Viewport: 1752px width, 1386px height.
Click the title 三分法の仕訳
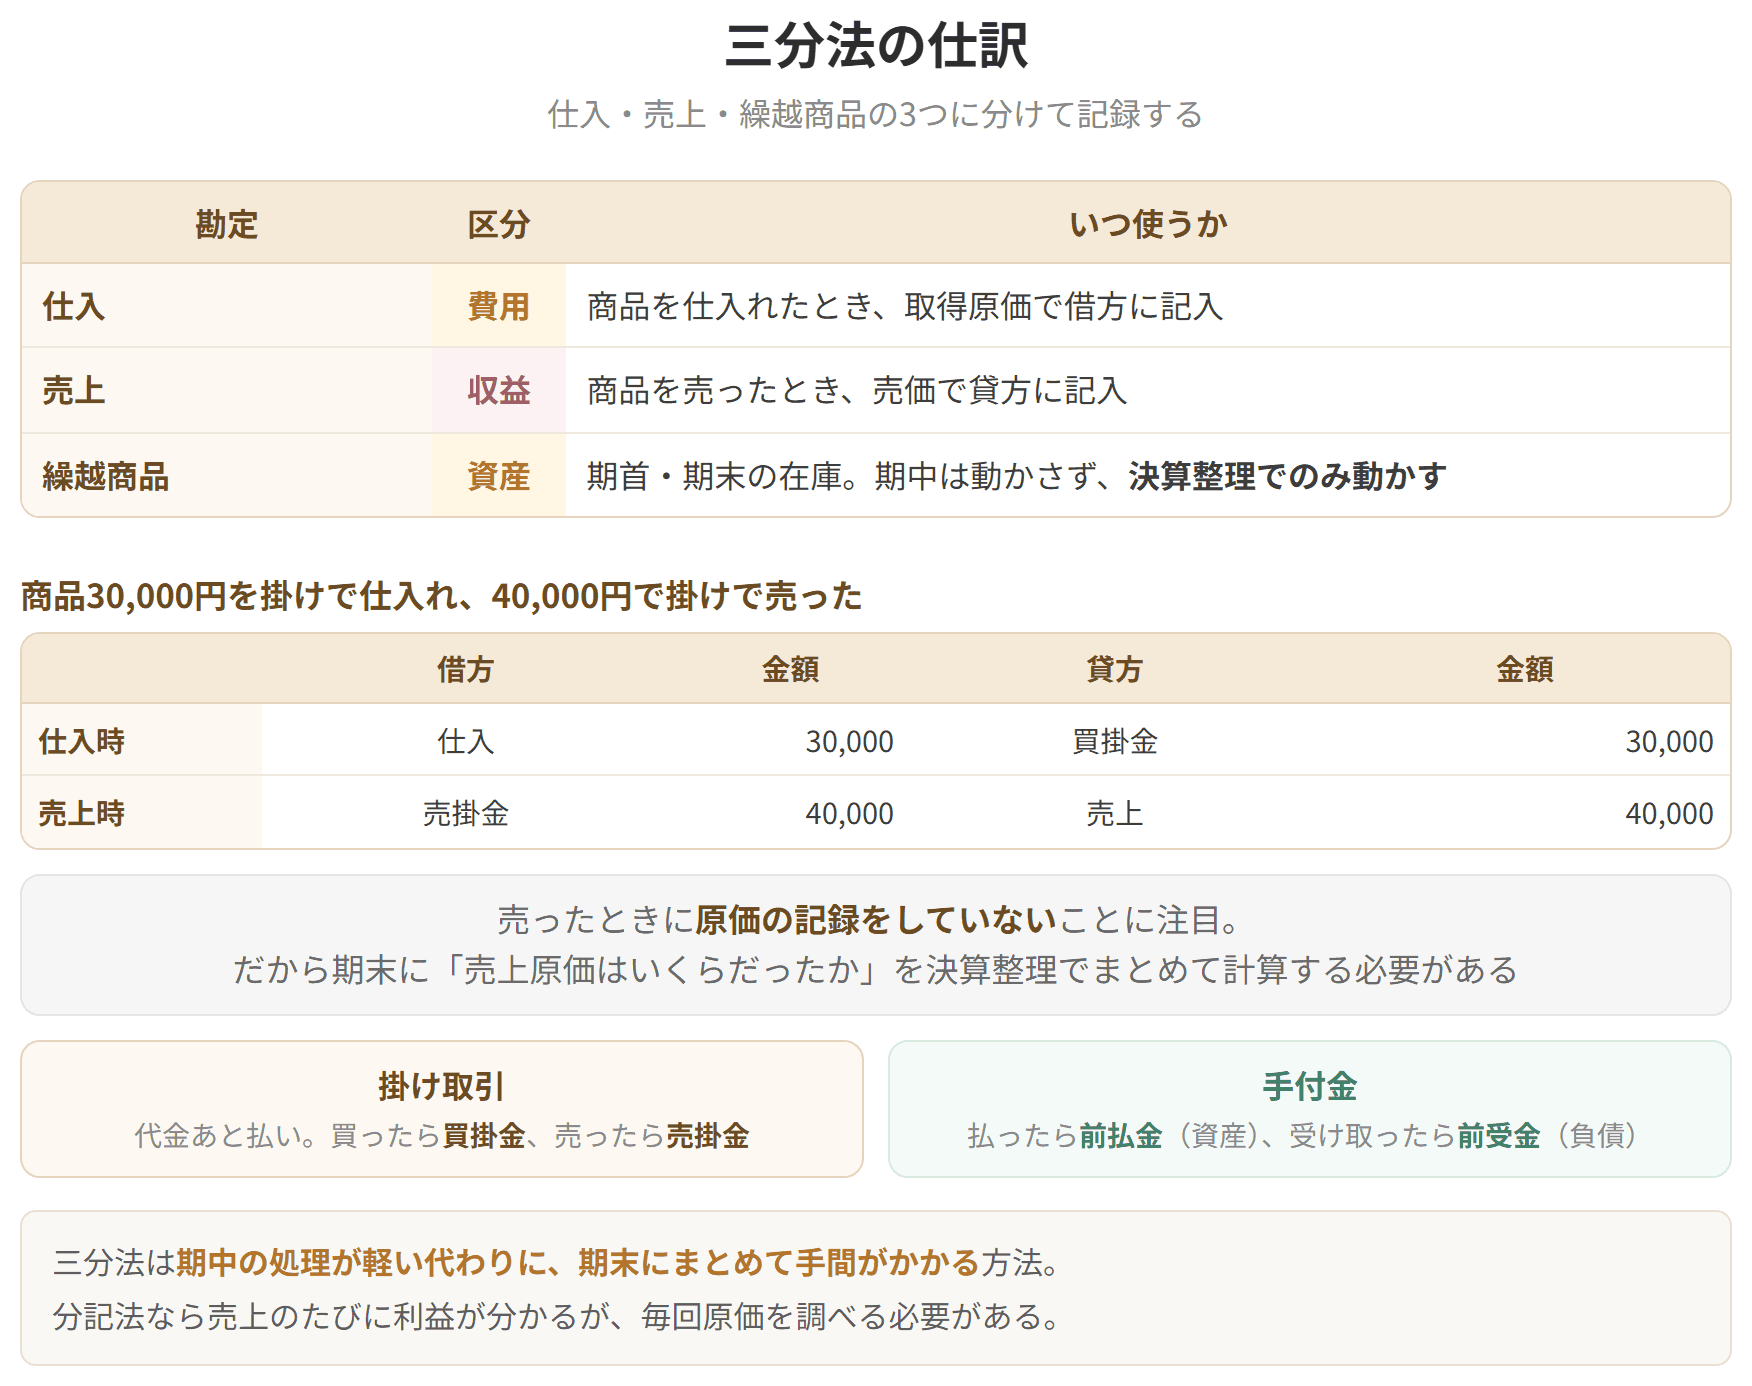coord(876,46)
